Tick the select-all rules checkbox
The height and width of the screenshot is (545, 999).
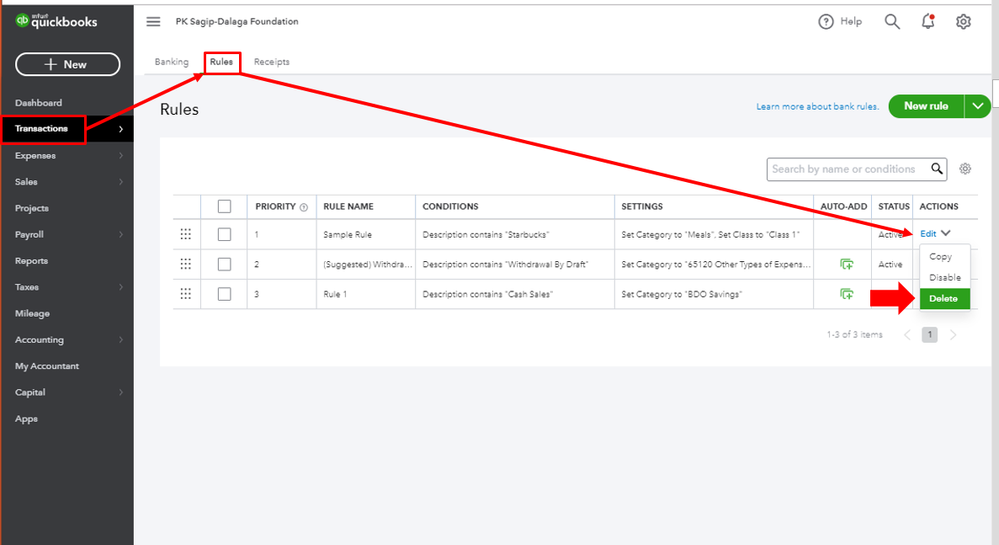224,207
